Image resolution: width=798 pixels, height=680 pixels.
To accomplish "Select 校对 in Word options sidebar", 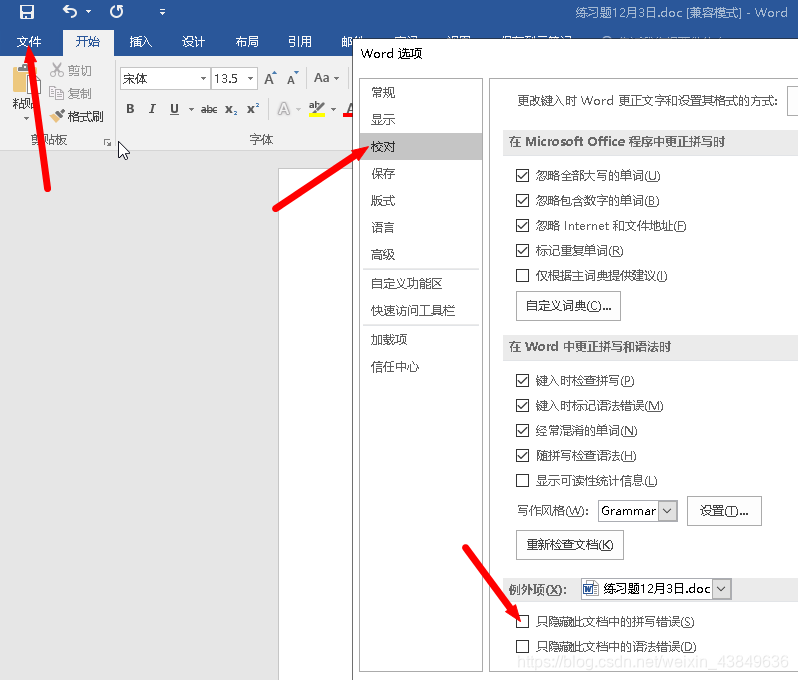I will 421,147.
